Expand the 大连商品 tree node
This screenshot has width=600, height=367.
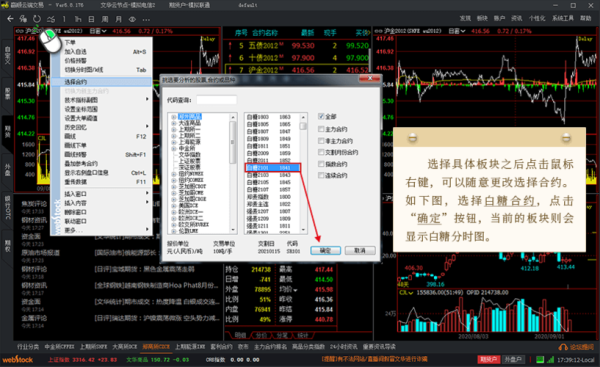[174, 123]
